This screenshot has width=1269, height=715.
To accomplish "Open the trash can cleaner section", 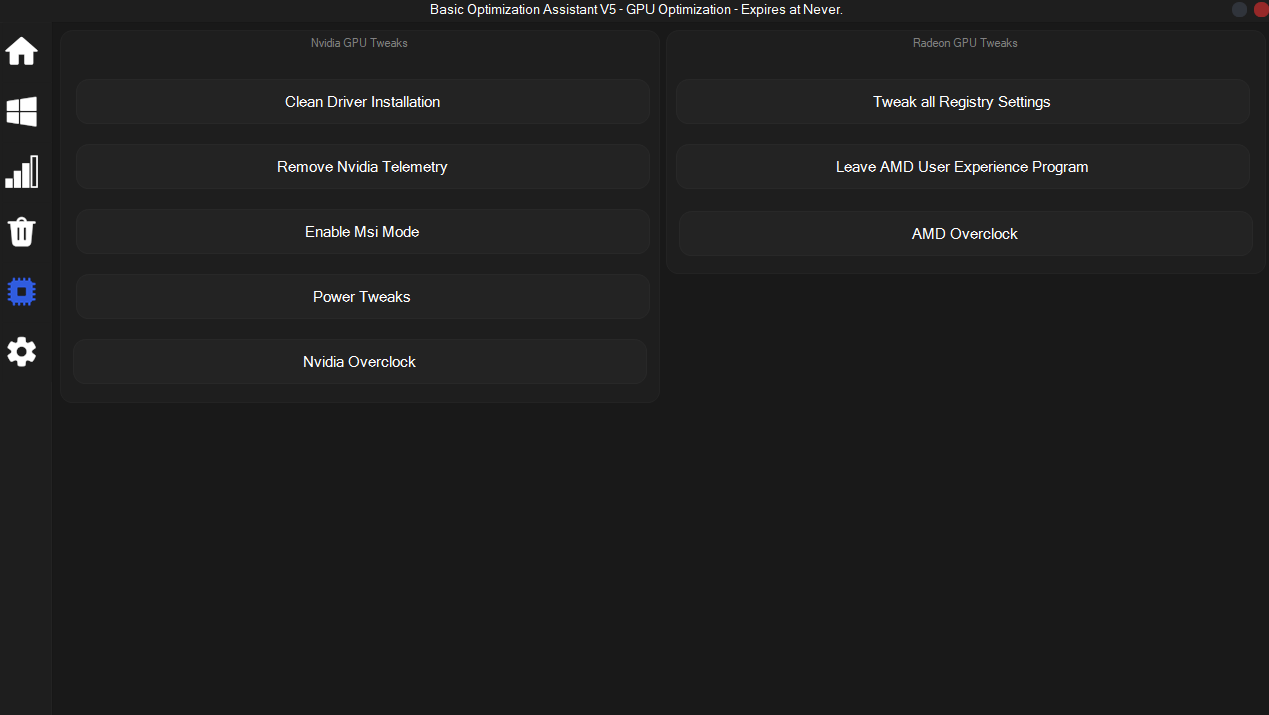I will [22, 232].
